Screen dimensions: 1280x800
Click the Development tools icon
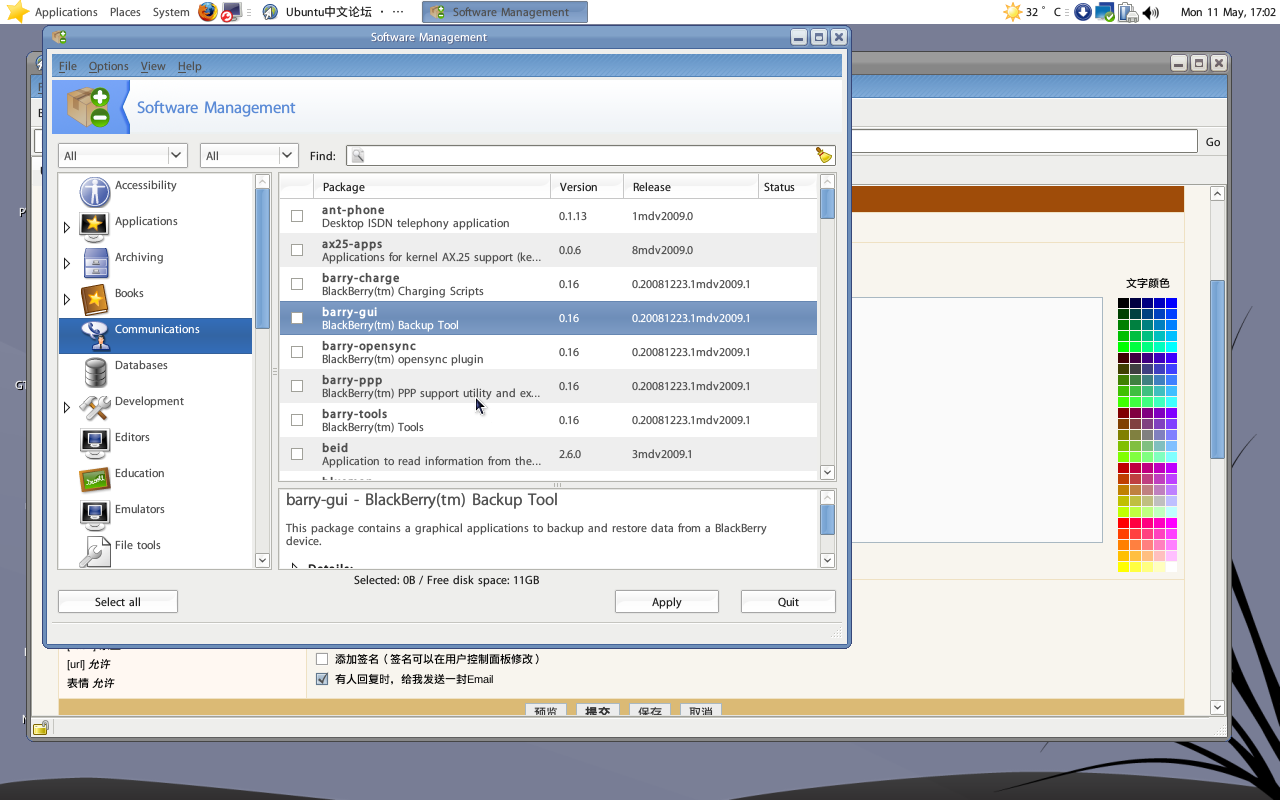(95, 407)
